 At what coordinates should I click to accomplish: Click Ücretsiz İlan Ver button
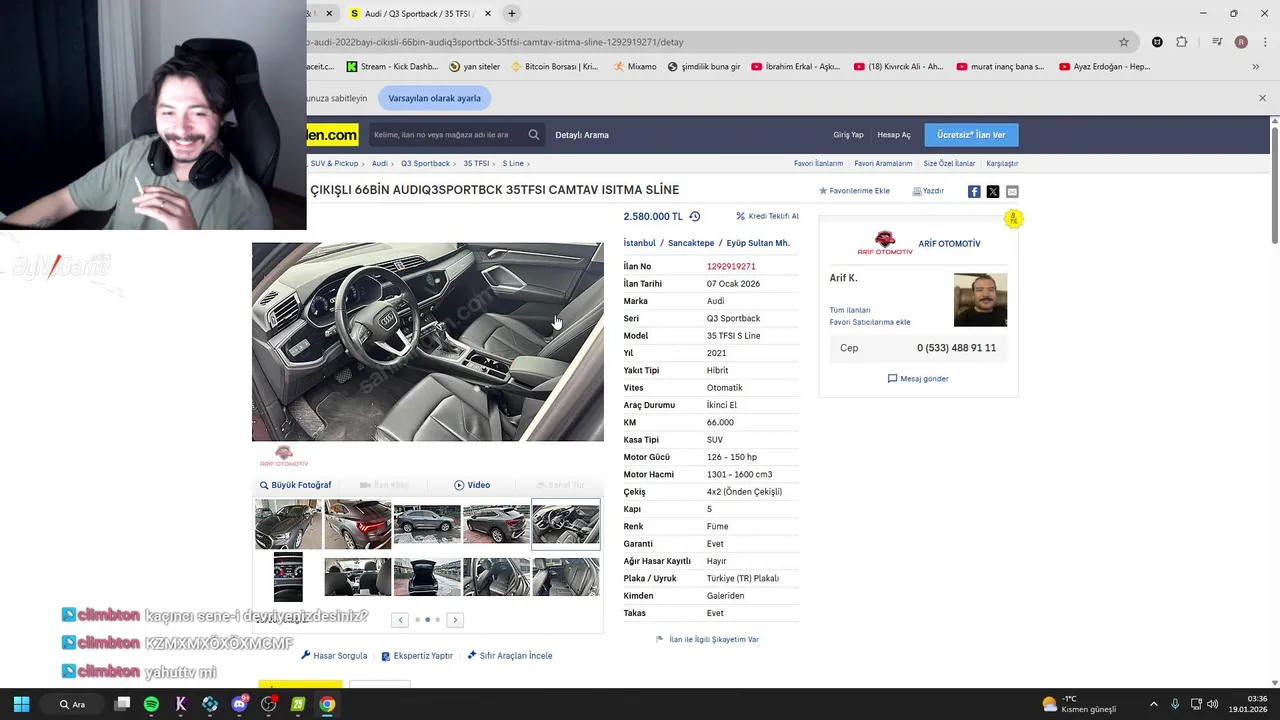pos(971,135)
